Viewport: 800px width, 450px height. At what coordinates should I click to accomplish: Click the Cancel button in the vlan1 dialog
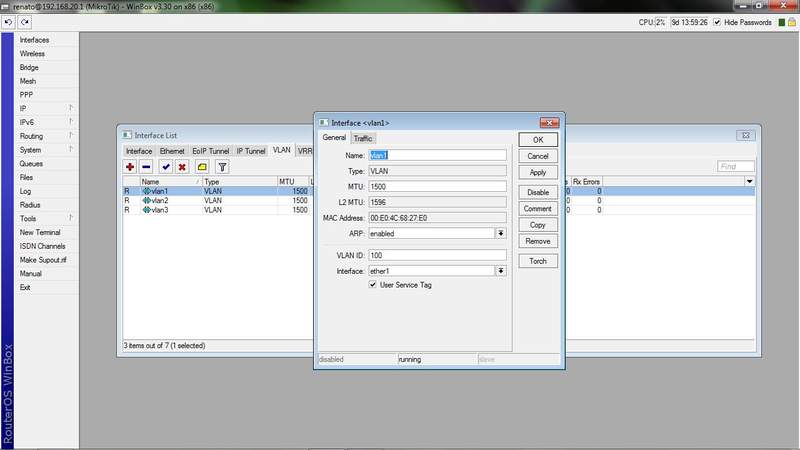pyautogui.click(x=538, y=156)
